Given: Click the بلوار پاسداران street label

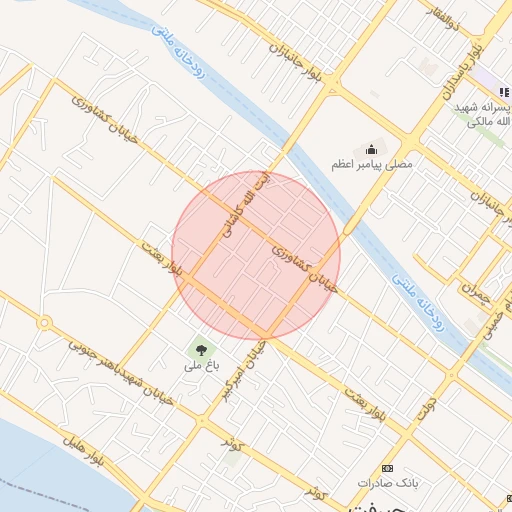Looking at the screenshot, I should 463,72.
